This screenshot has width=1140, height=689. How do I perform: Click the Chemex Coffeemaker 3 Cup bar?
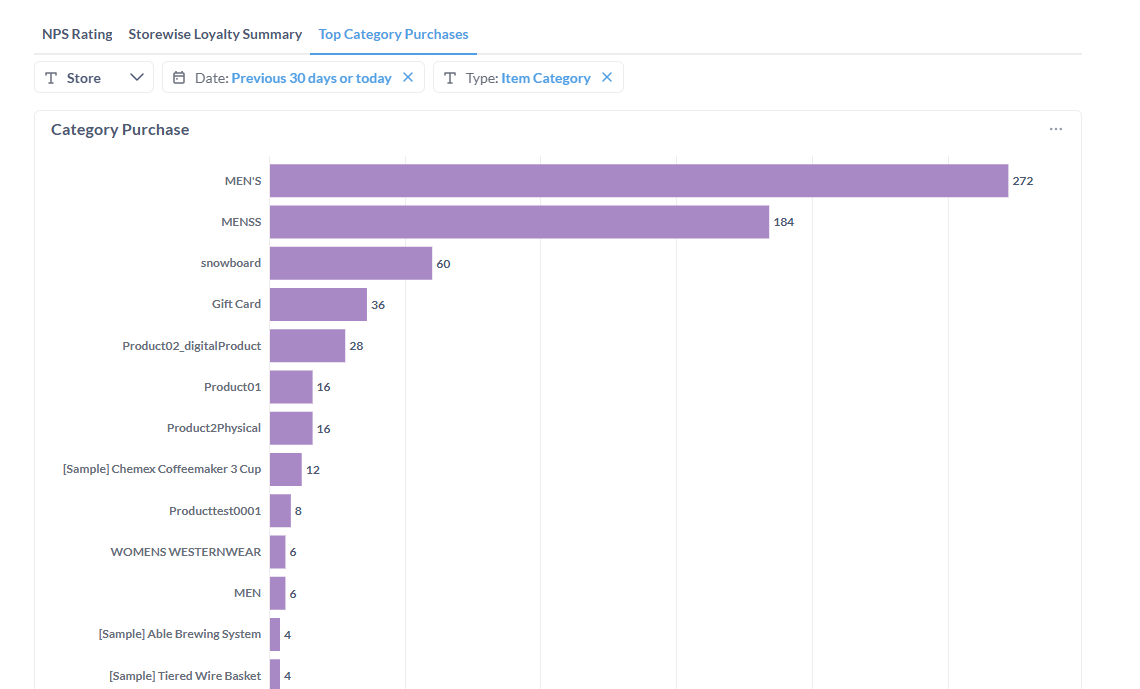[285, 469]
